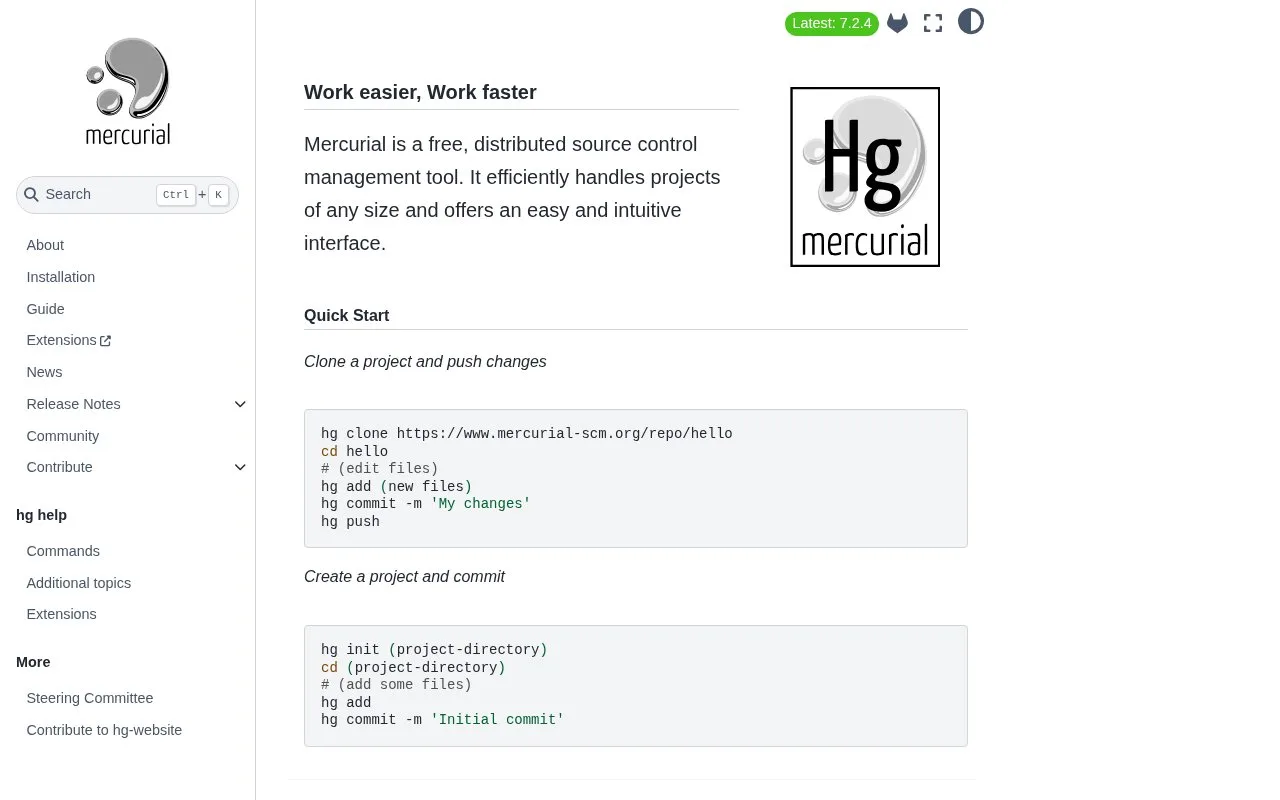
Task: Click the Quick Start heading
Action: tap(346, 315)
